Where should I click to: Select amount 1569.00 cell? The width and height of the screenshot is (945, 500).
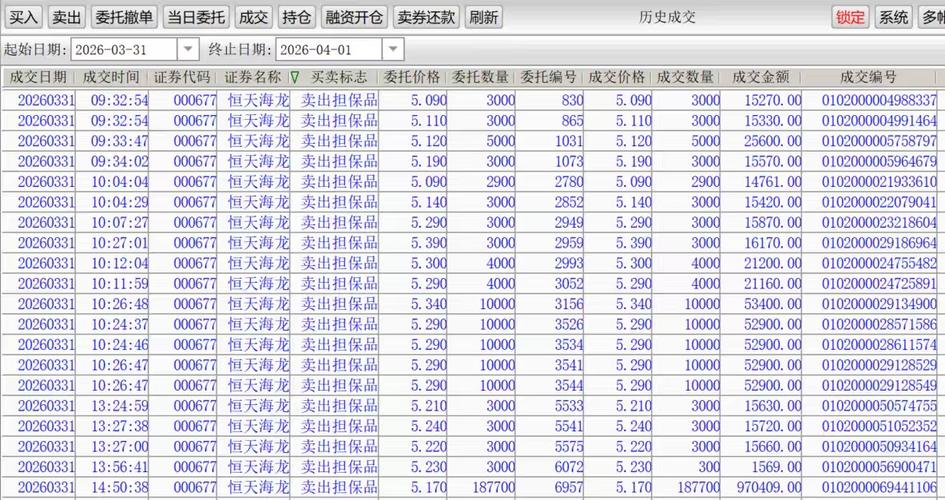pos(776,467)
